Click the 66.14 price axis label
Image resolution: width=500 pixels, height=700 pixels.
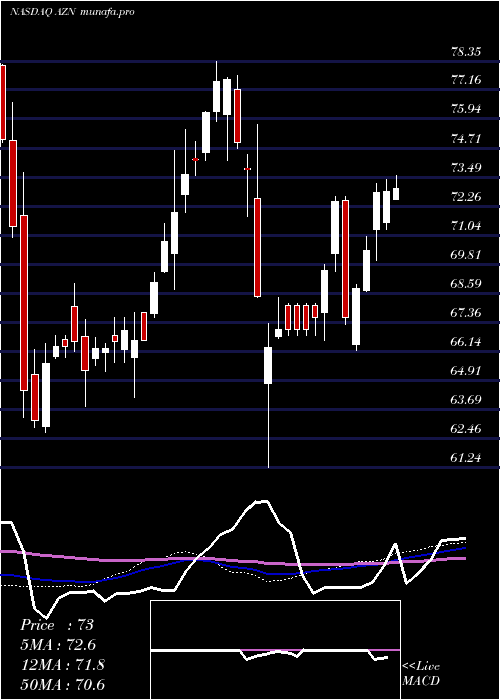(466, 342)
